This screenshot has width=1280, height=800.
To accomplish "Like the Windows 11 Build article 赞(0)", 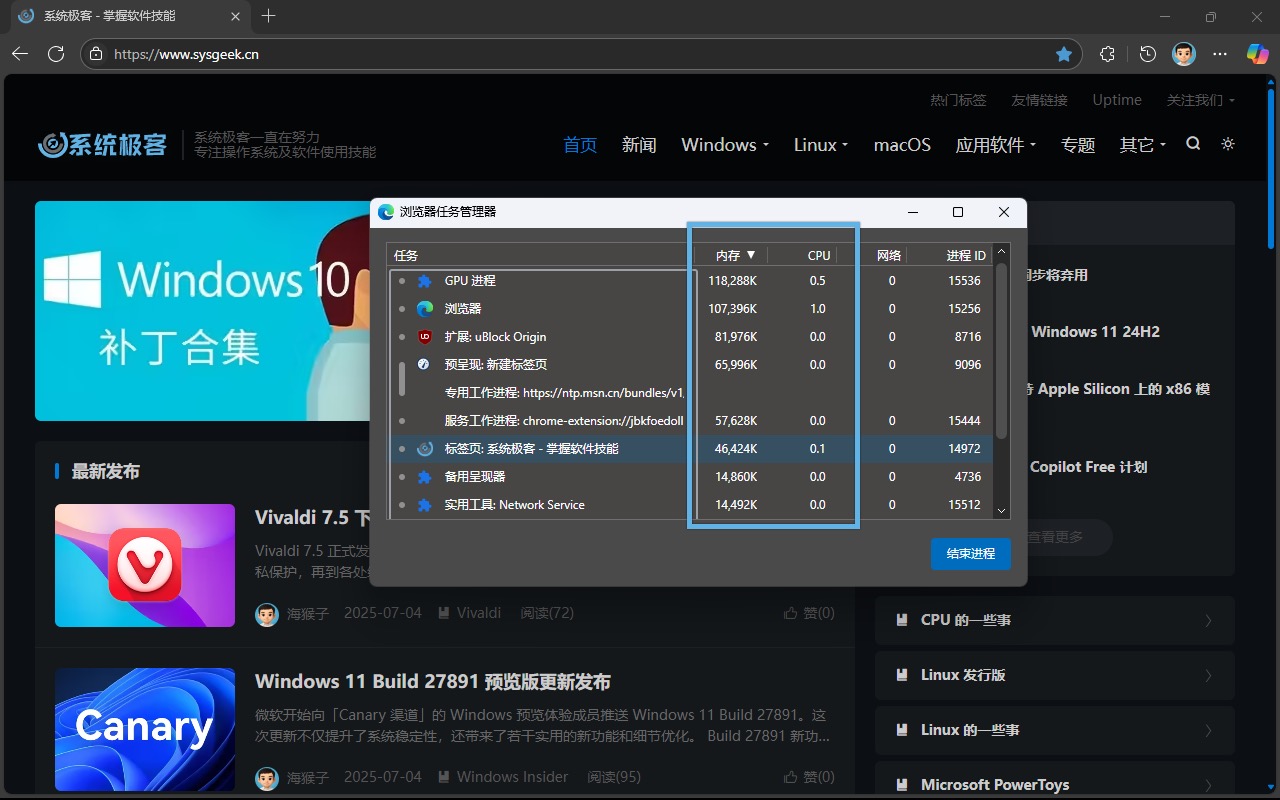I will 809,776.
